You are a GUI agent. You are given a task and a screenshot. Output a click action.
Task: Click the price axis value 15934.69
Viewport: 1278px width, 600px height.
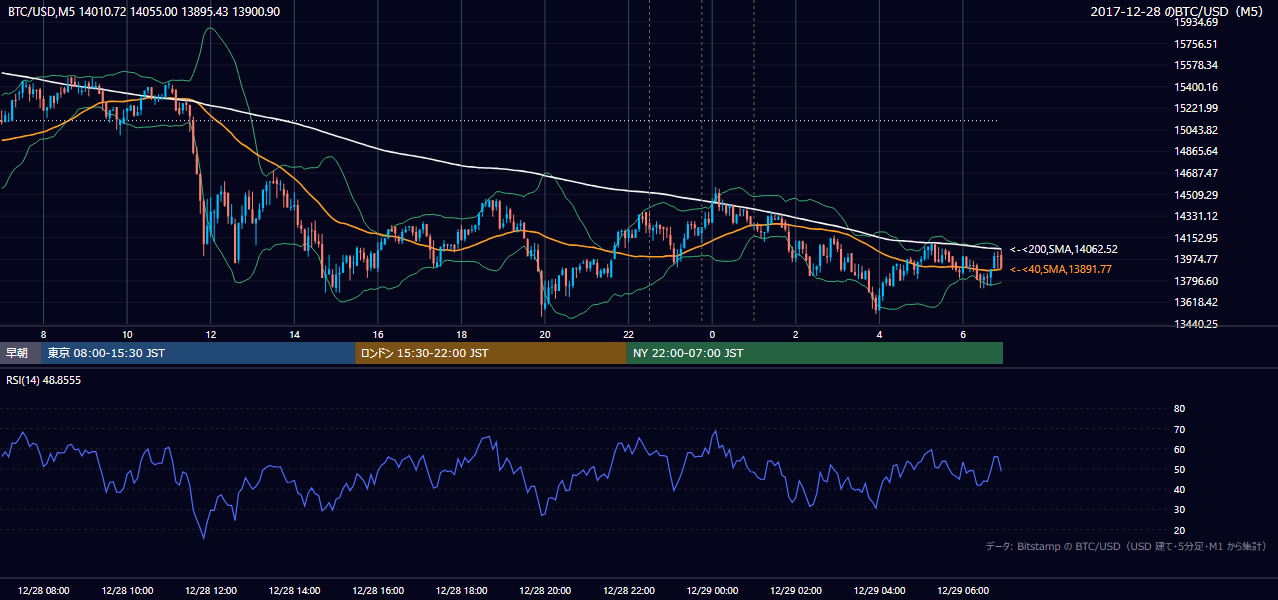coord(1196,22)
